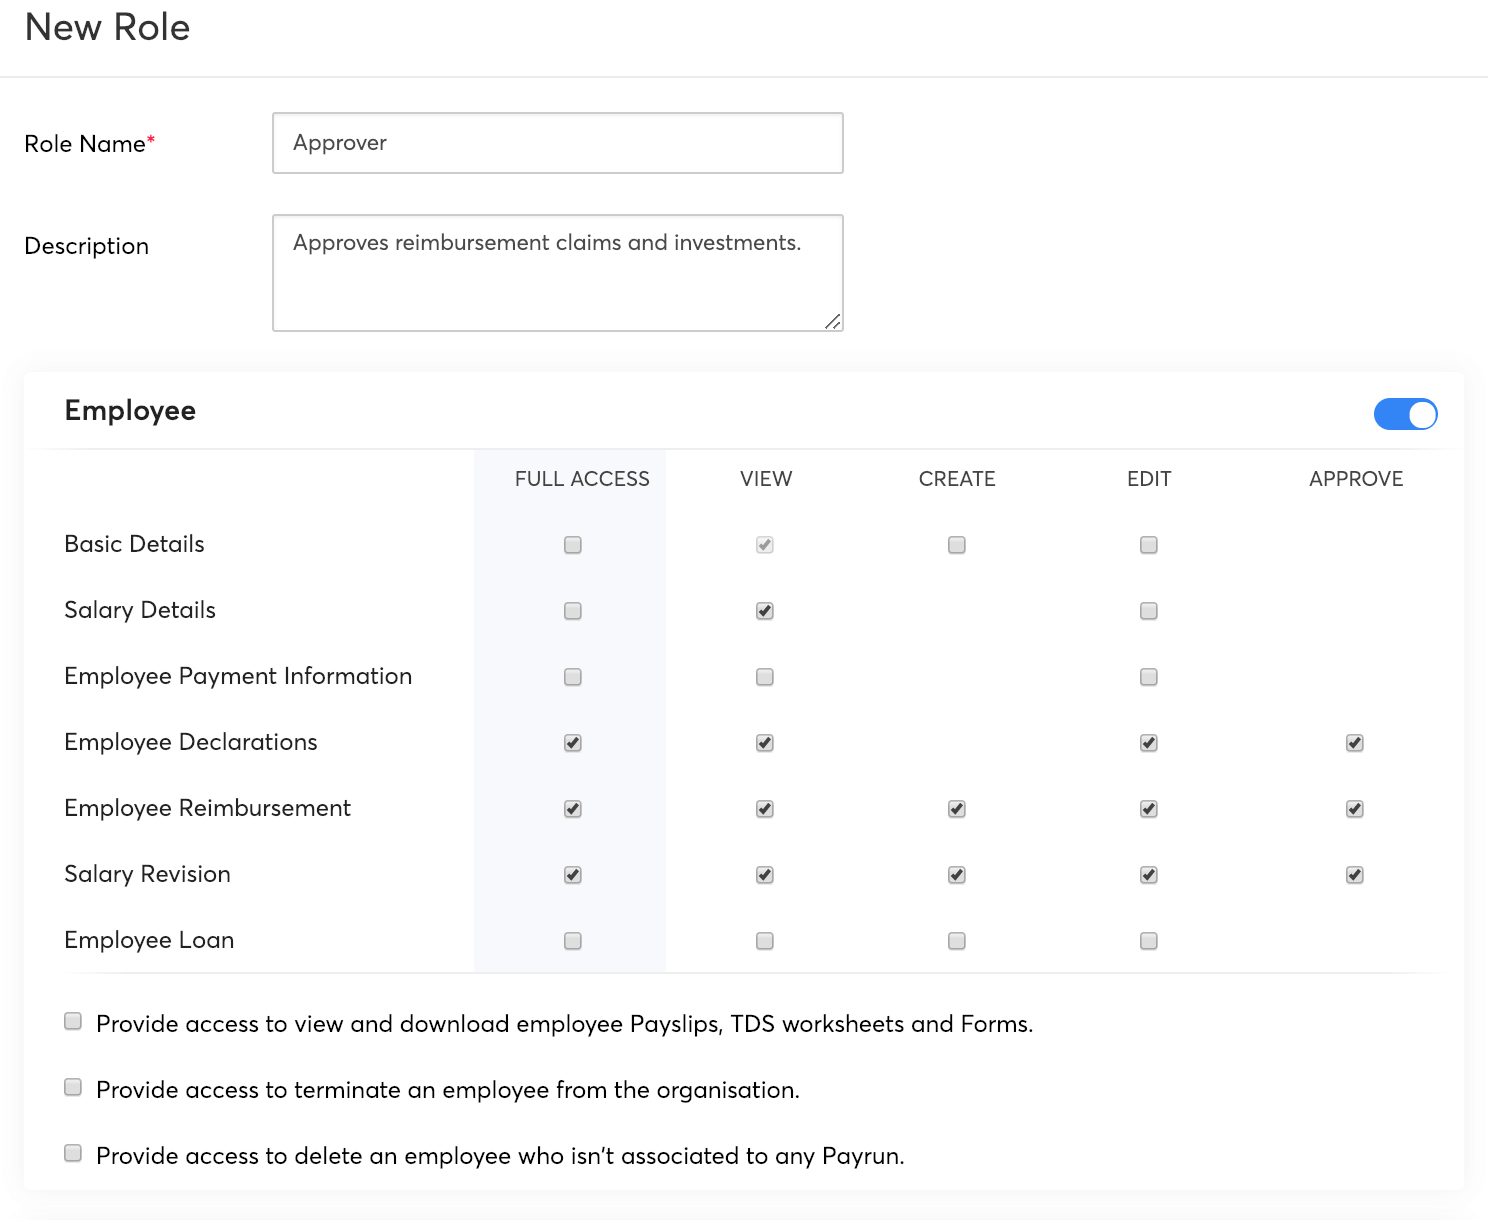Uncheck Create for Employee Reimbursement
The height and width of the screenshot is (1220, 1488).
coord(957,809)
